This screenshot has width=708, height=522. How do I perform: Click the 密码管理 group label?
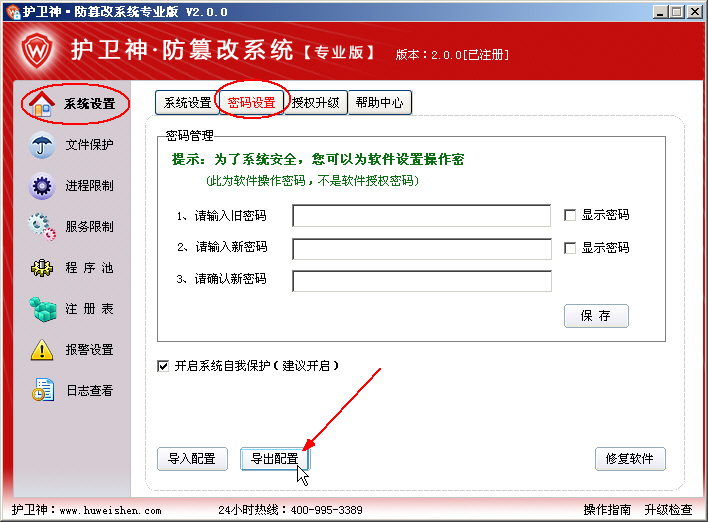point(189,135)
